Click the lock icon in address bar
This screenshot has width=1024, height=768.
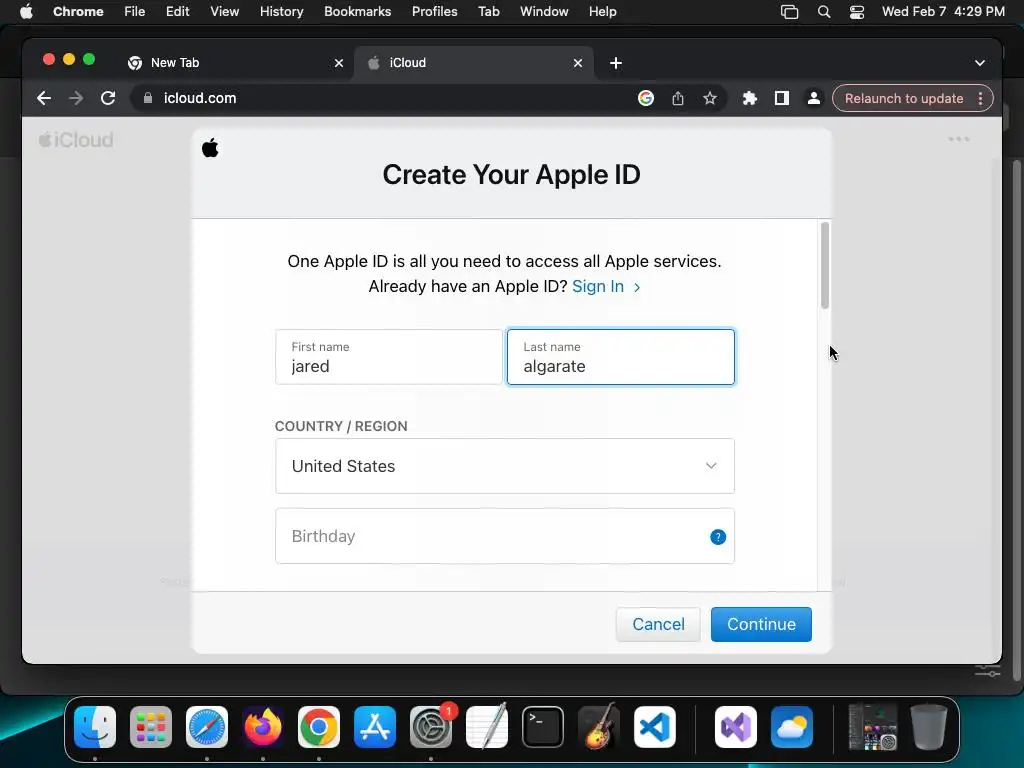click(x=148, y=98)
